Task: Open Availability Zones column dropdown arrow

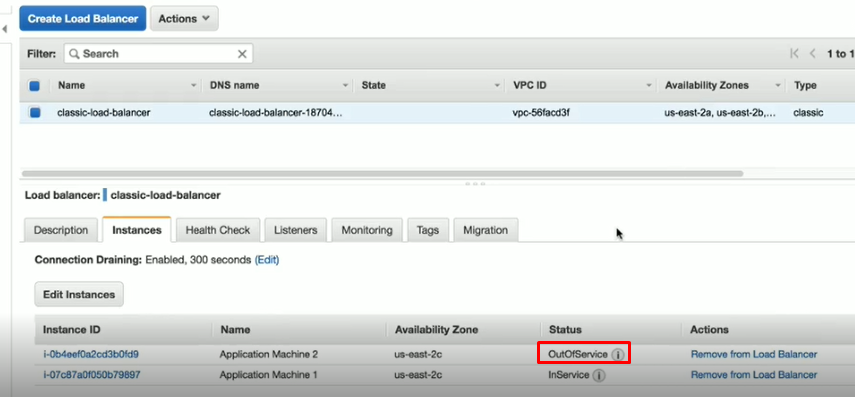Action: click(778, 86)
